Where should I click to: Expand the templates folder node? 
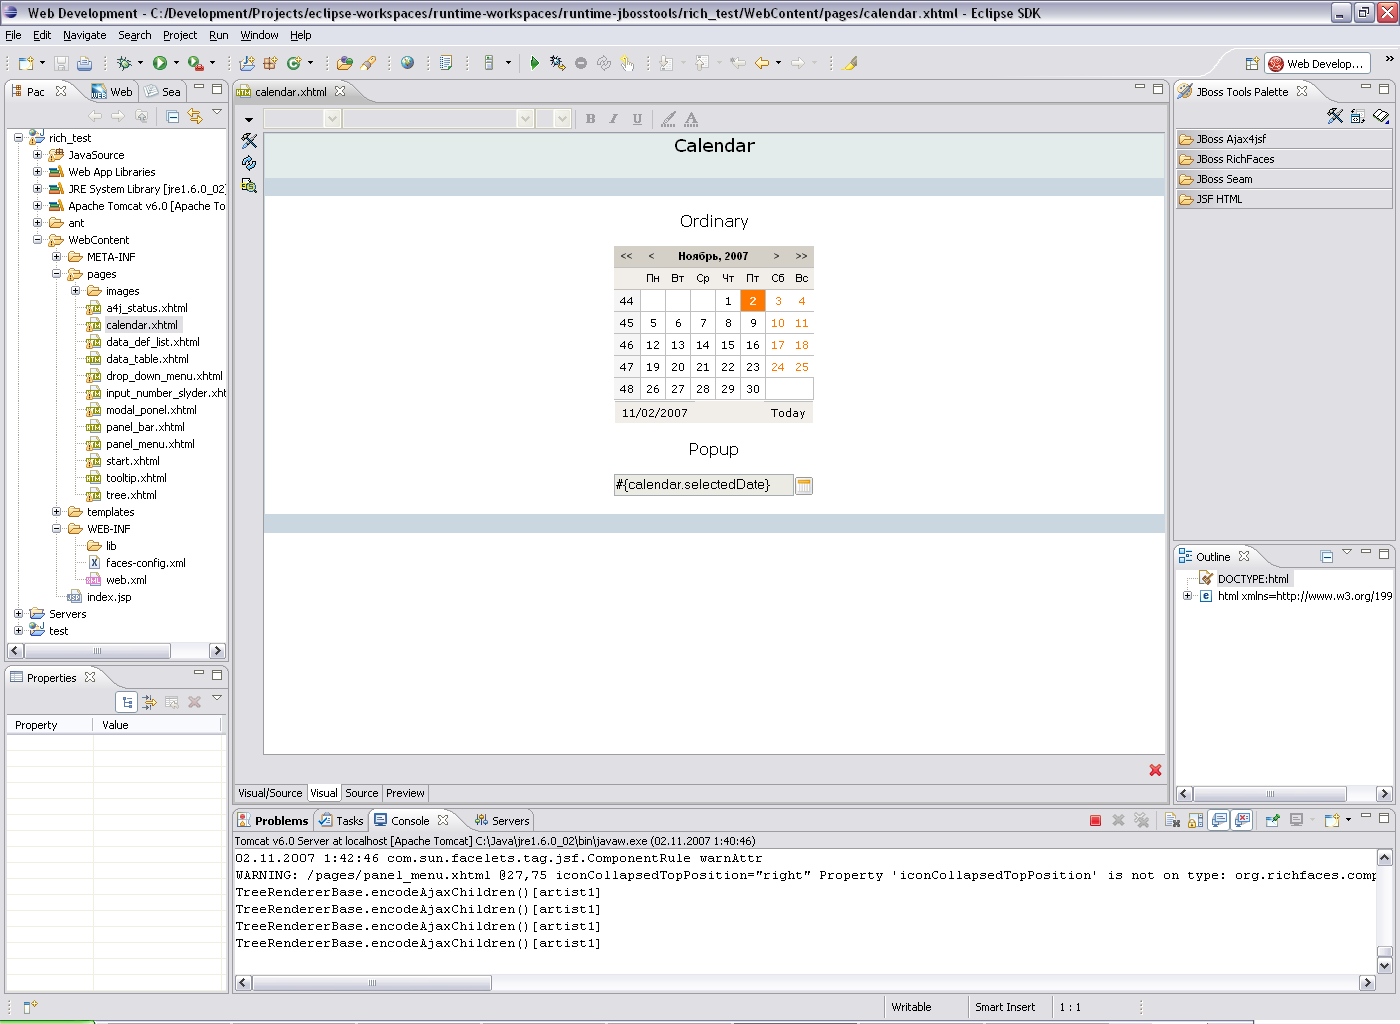coord(57,512)
